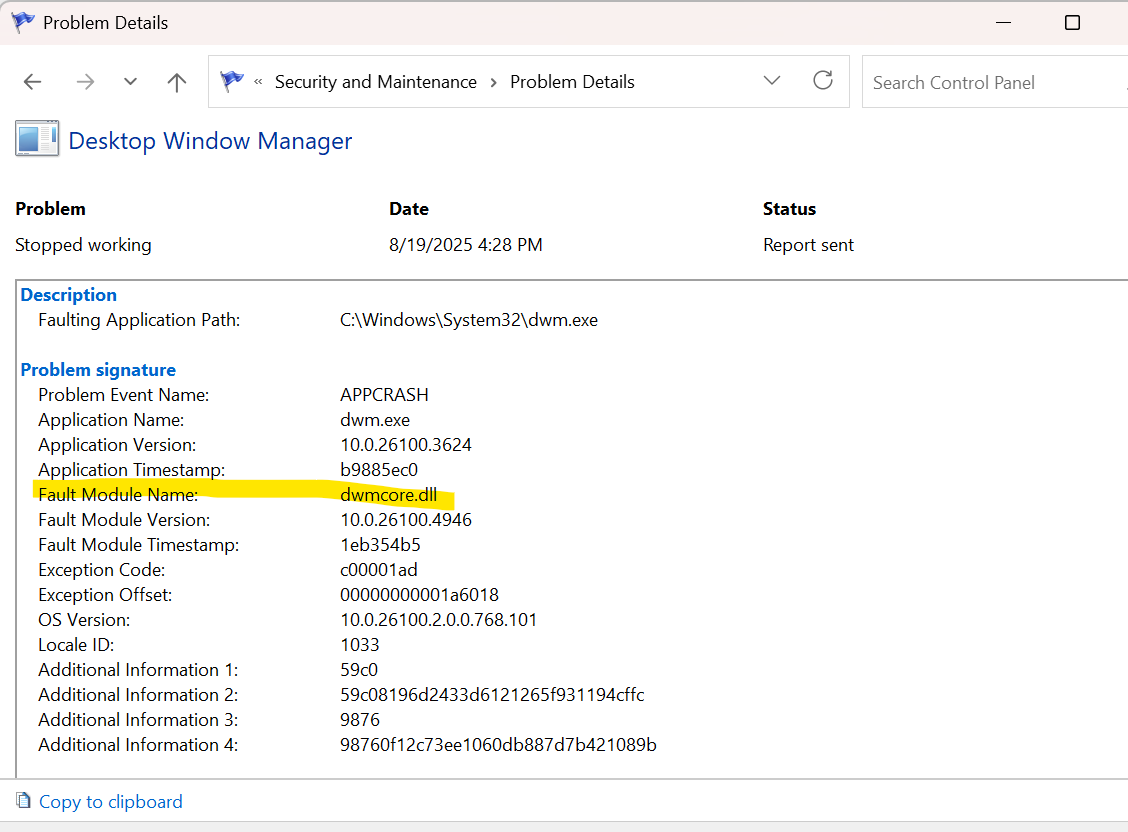Minimize the Problem Details window

pyautogui.click(x=1004, y=22)
